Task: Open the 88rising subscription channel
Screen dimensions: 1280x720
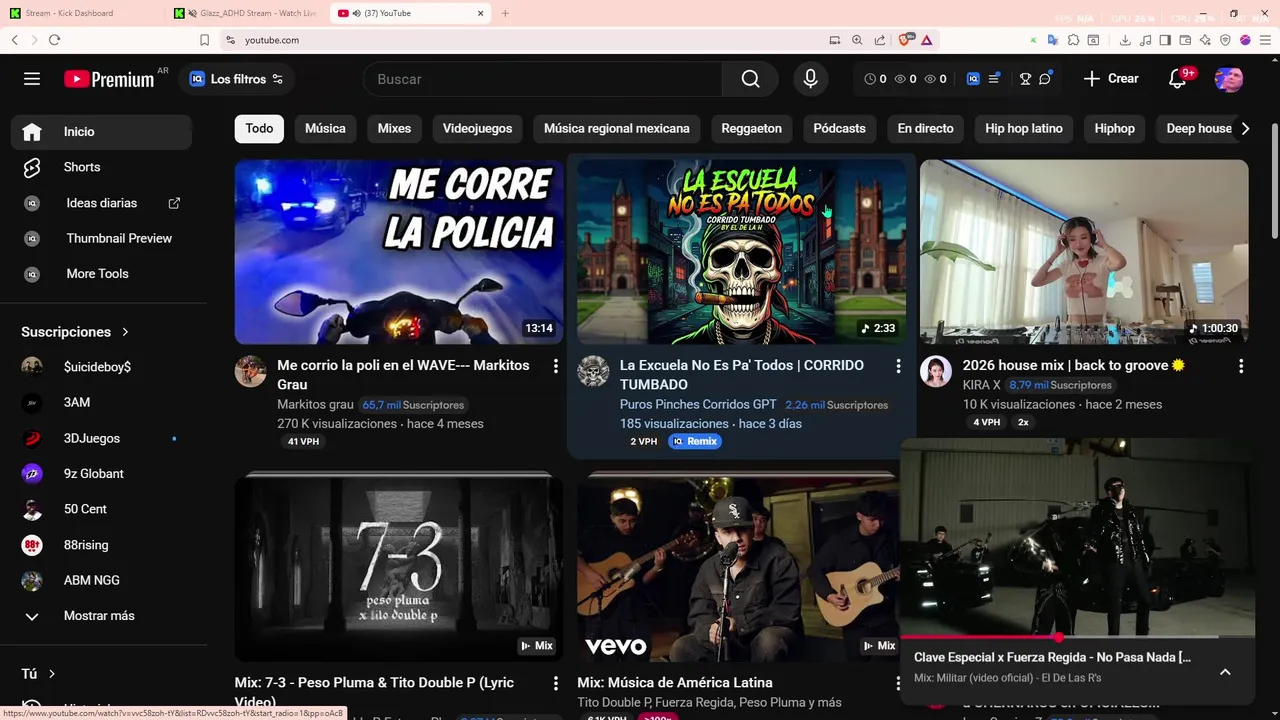Action: click(x=101, y=545)
